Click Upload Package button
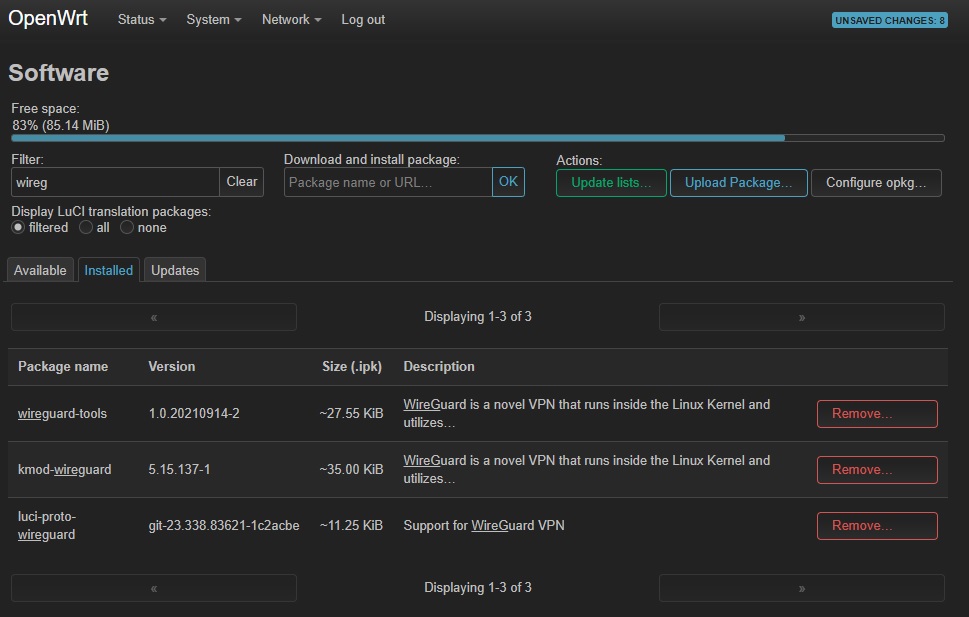Screen dimensions: 969x617 (738, 183)
